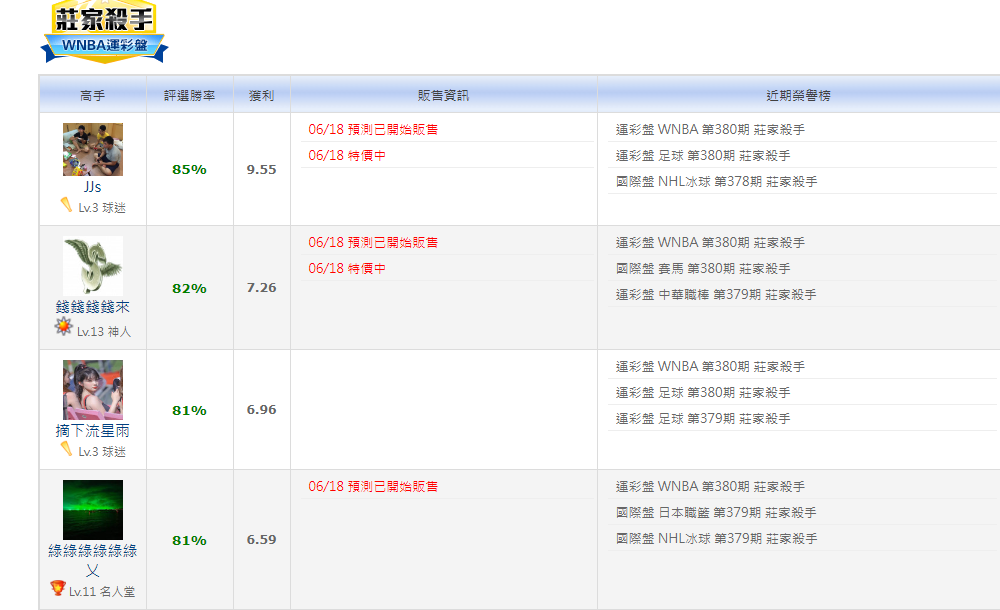Screen dimensions: 1000x610
Task: Select the 高手 column header
Action: click(92, 95)
